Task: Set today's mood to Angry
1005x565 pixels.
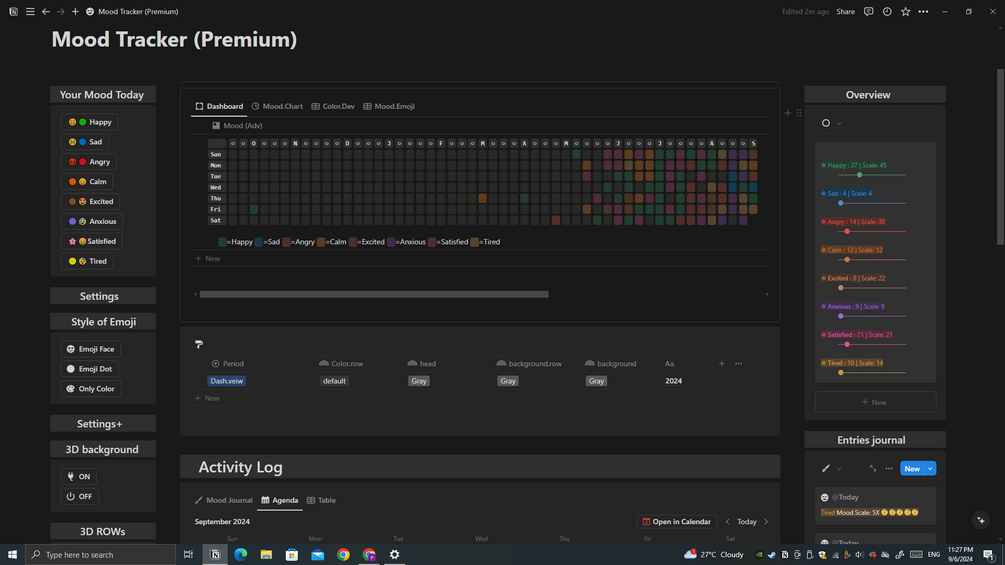Action: click(88, 161)
